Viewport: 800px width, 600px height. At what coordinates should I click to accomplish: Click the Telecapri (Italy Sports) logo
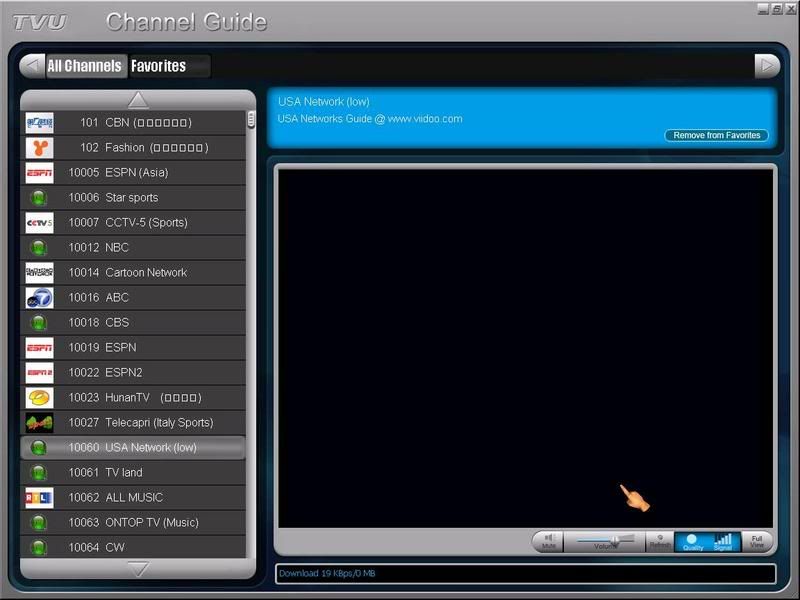[39, 422]
